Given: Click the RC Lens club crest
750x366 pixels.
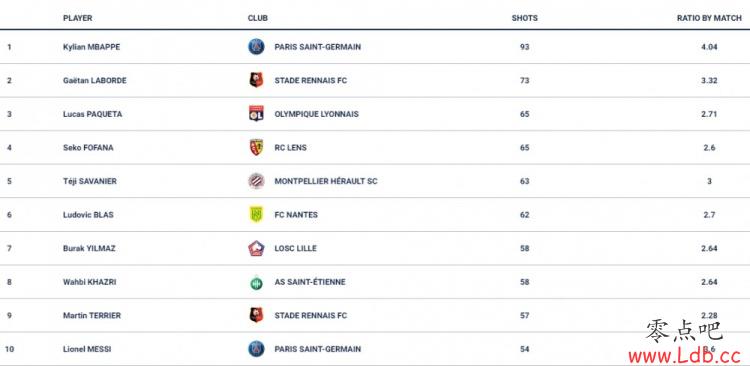Looking at the screenshot, I should point(256,147).
